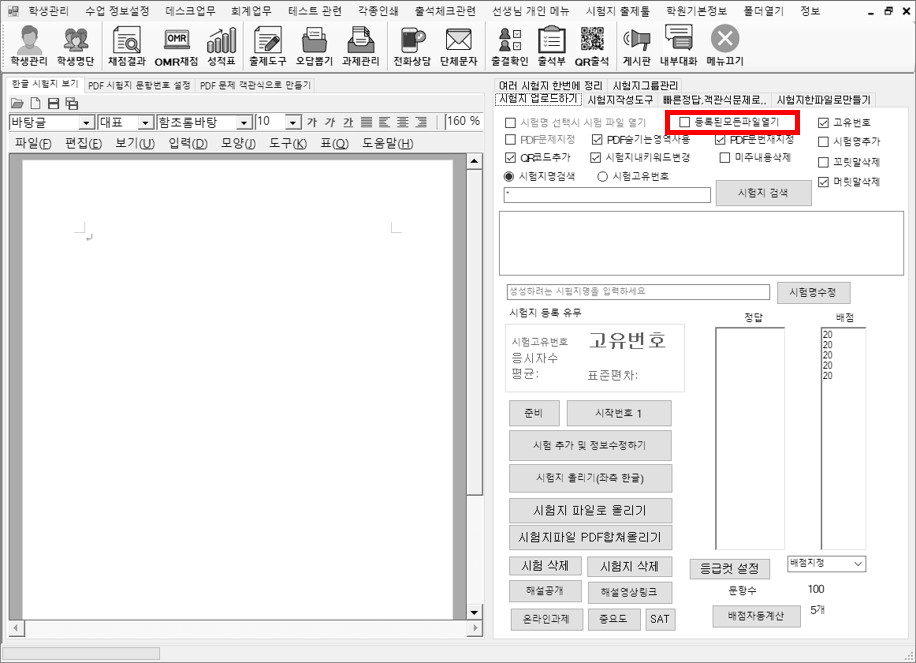916x663 pixels.
Task: Select the 시험지명검색 radio button
Action: coord(509,176)
